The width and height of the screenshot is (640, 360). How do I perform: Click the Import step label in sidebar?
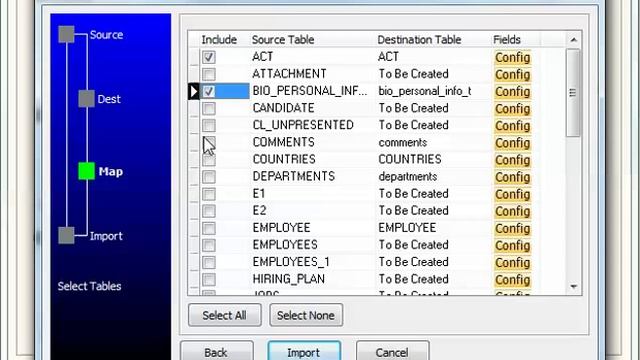106,236
